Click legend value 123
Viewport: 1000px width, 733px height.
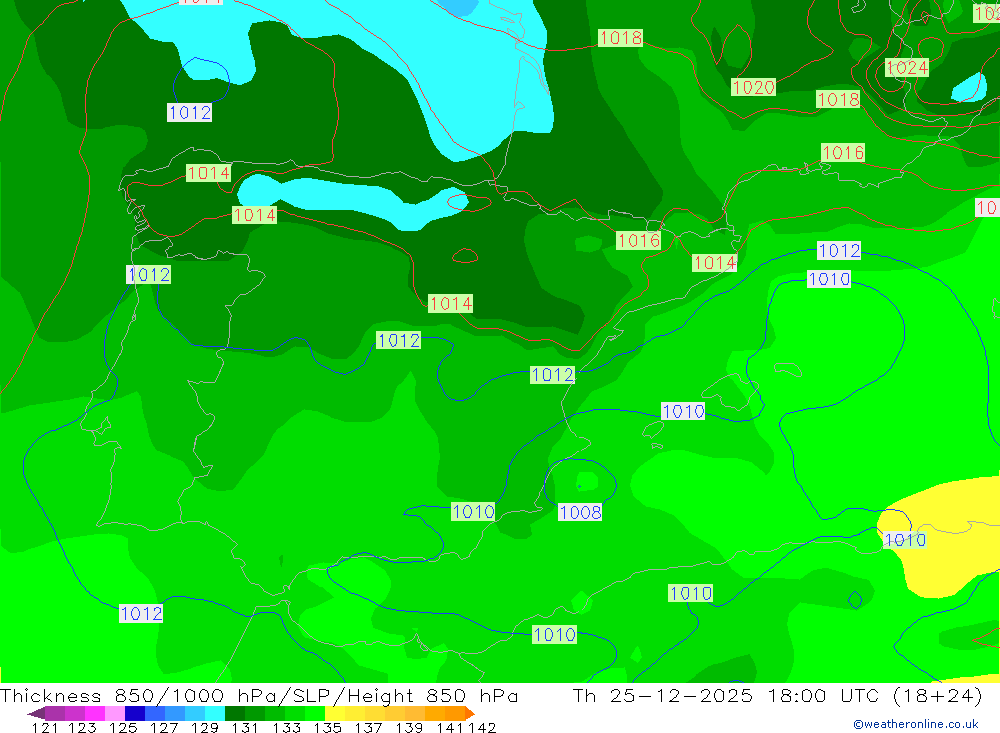tap(82, 727)
